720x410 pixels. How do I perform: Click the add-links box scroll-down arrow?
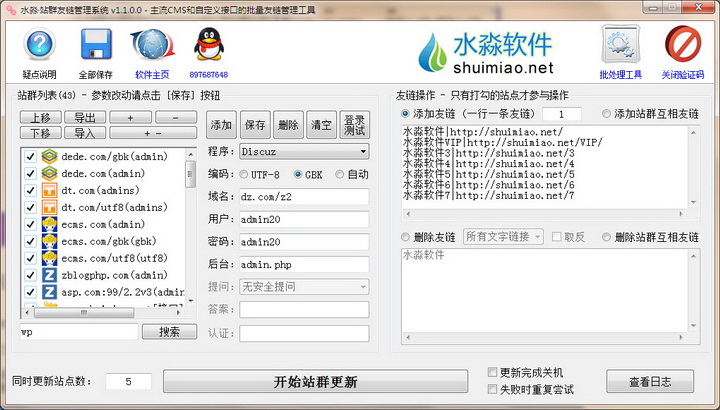click(694, 202)
